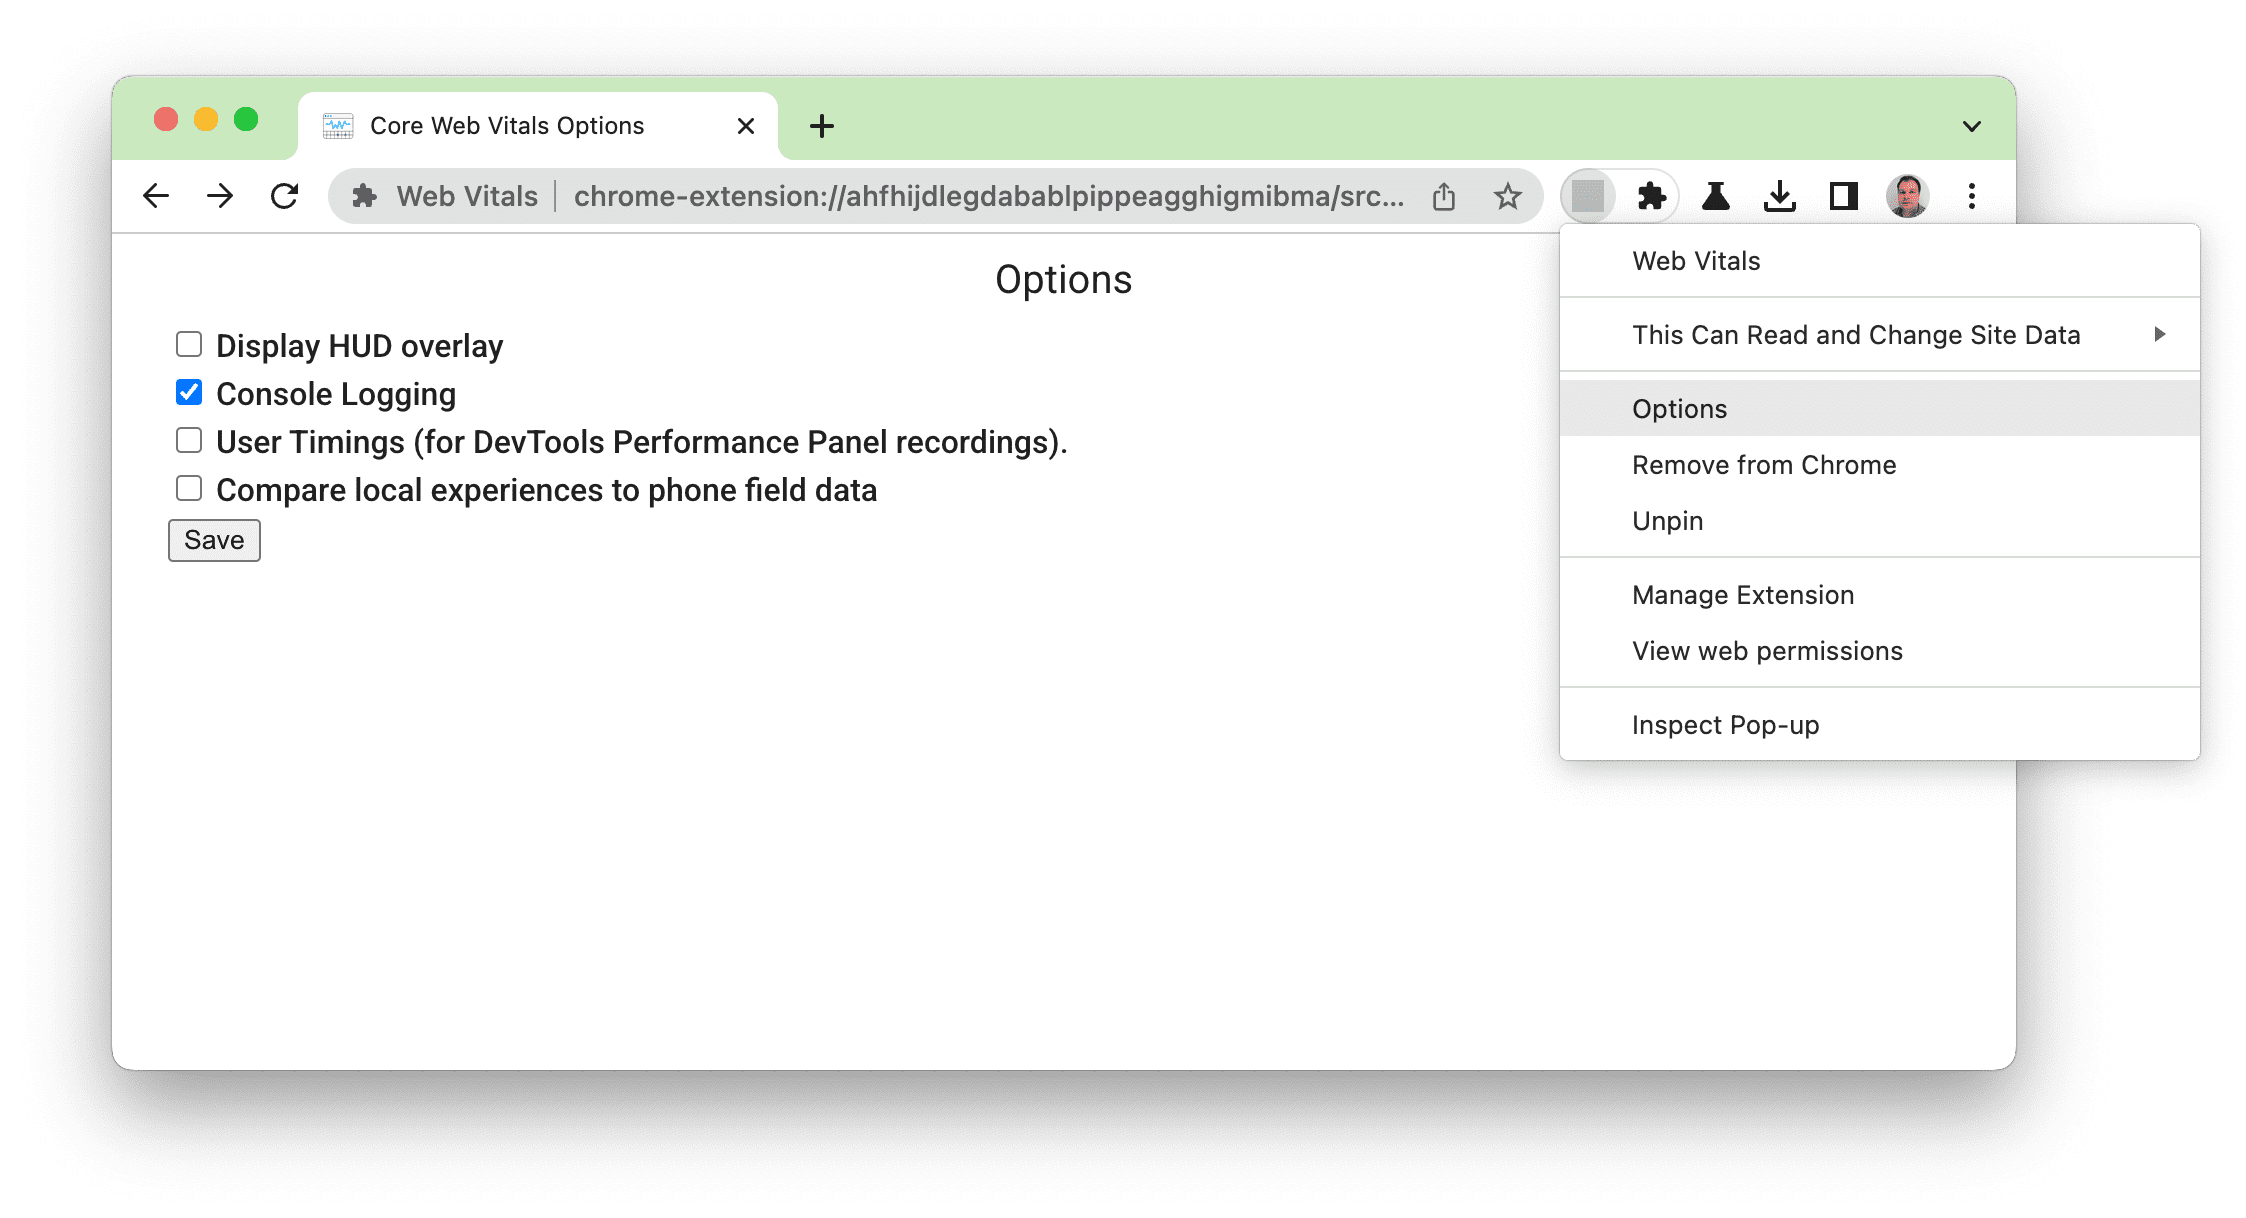
Task: Select Remove from Chrome menu item
Action: click(x=1762, y=465)
